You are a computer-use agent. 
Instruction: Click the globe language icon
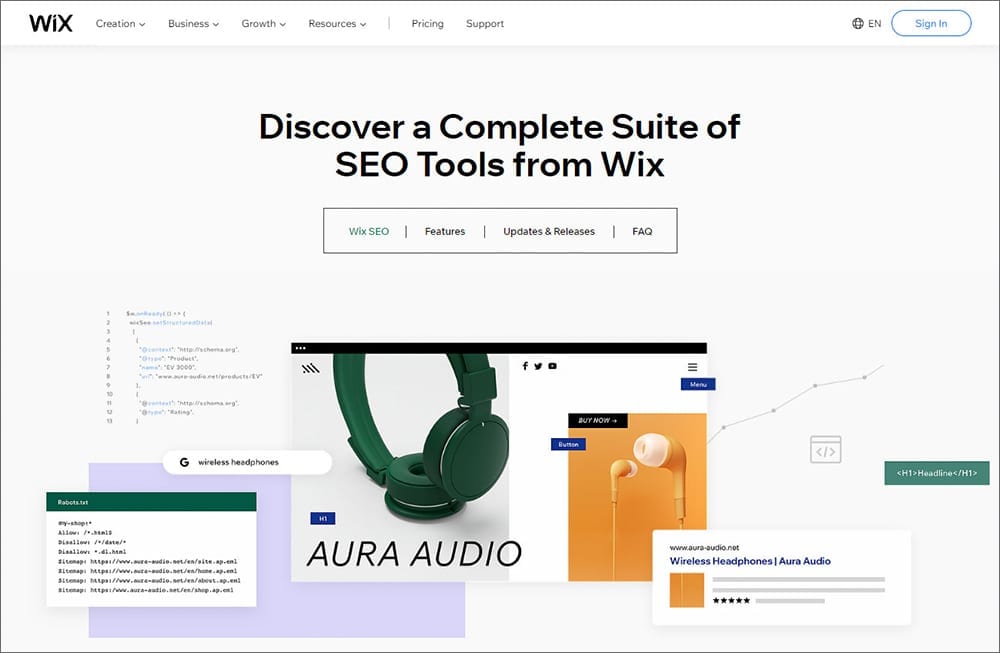click(858, 24)
